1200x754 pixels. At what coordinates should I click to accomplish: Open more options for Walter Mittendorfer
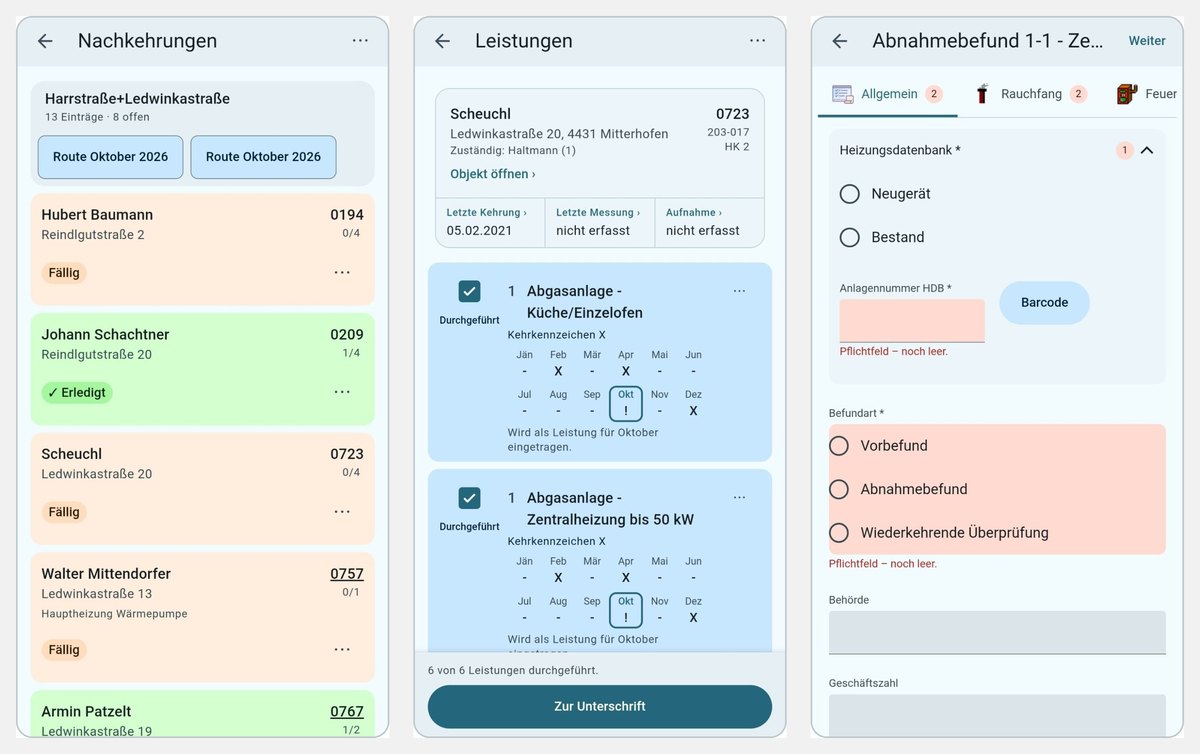point(342,649)
